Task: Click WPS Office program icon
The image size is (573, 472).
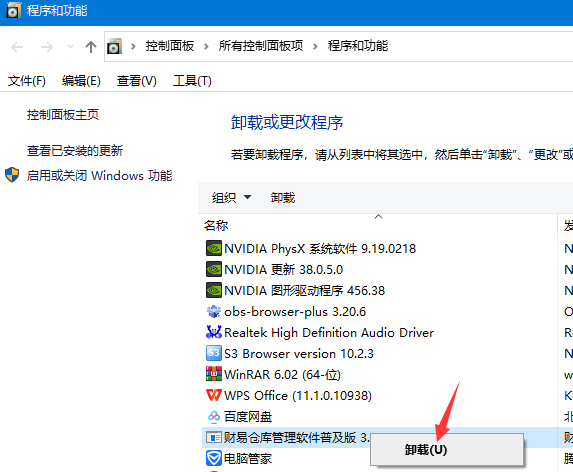Action: [x=214, y=396]
